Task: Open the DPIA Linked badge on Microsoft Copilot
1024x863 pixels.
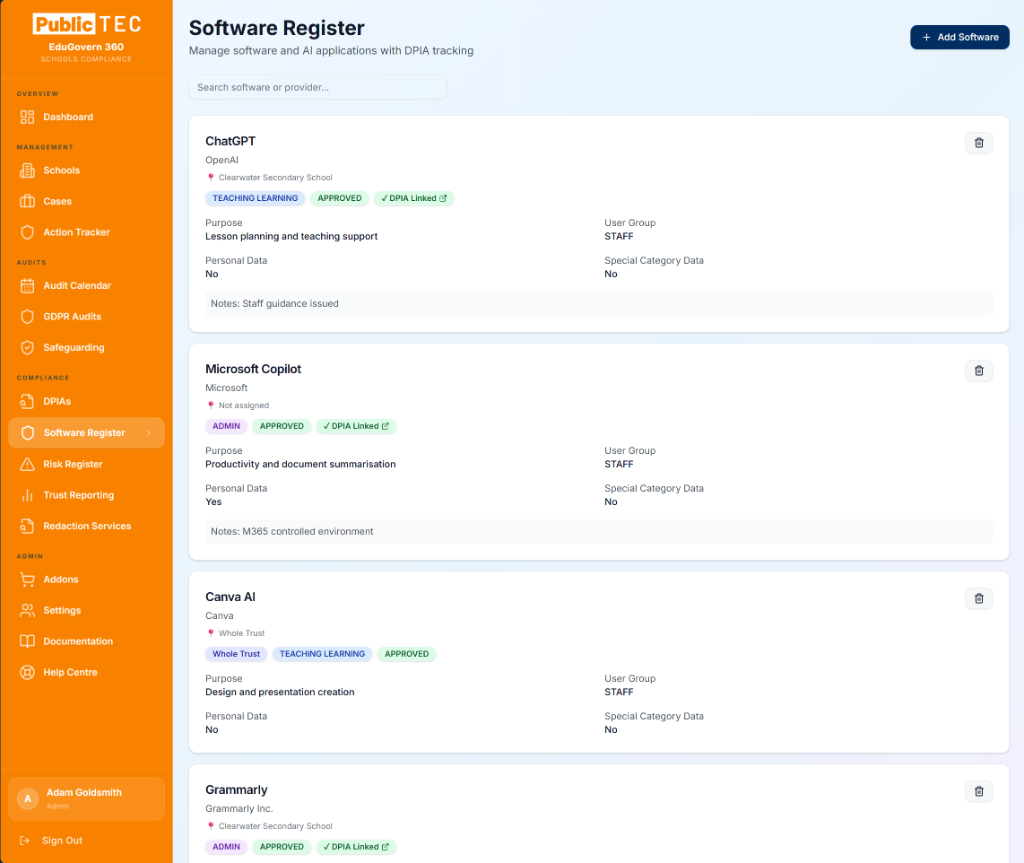Action: click(x=357, y=426)
